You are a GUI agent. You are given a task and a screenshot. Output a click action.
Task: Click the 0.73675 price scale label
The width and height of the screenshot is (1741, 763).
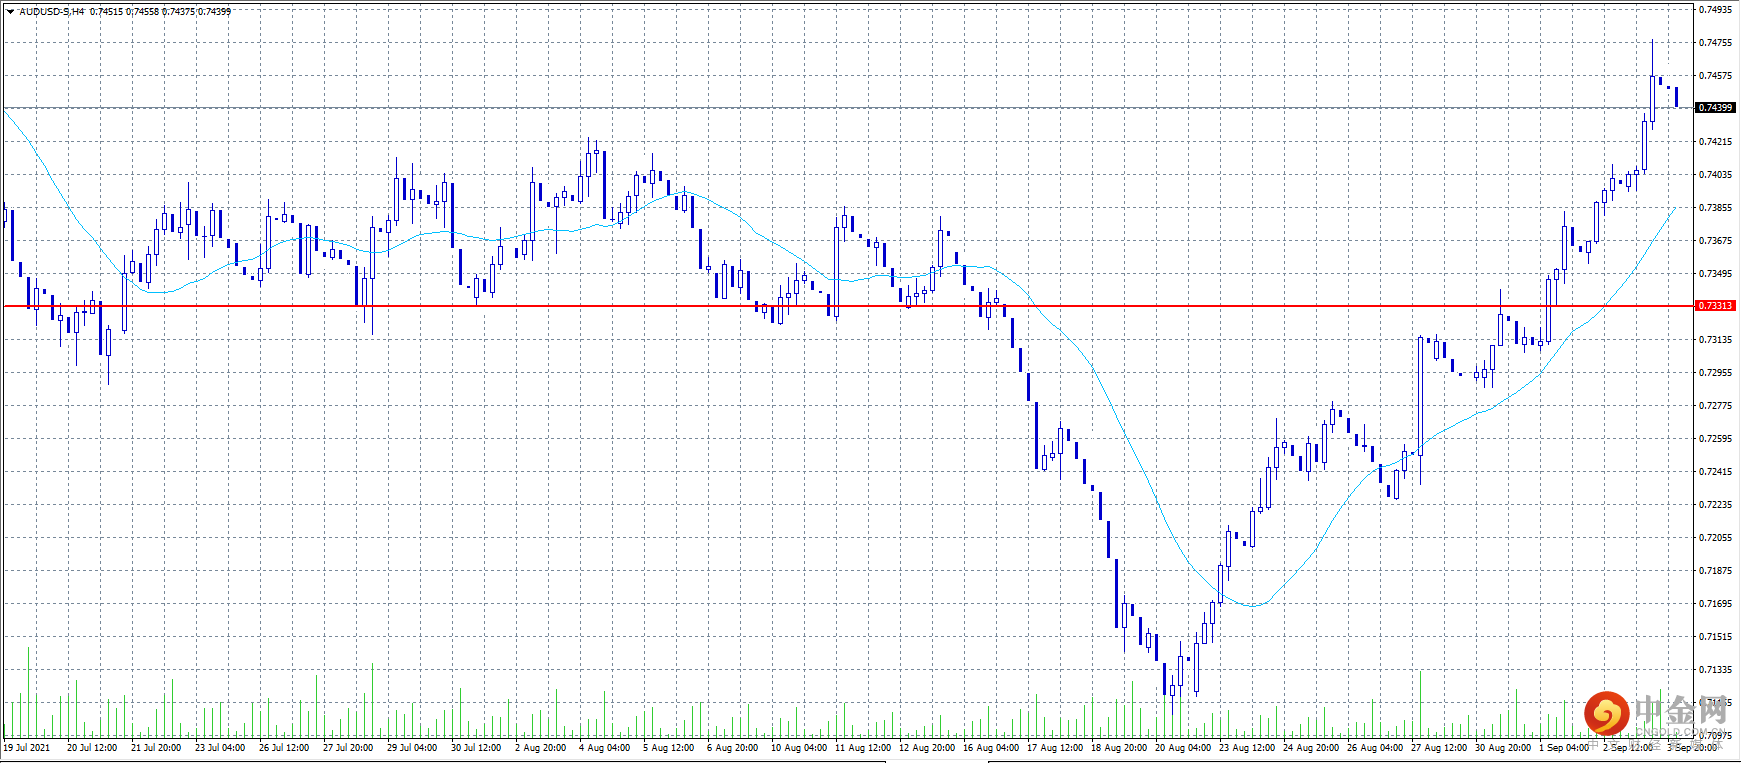1716,241
